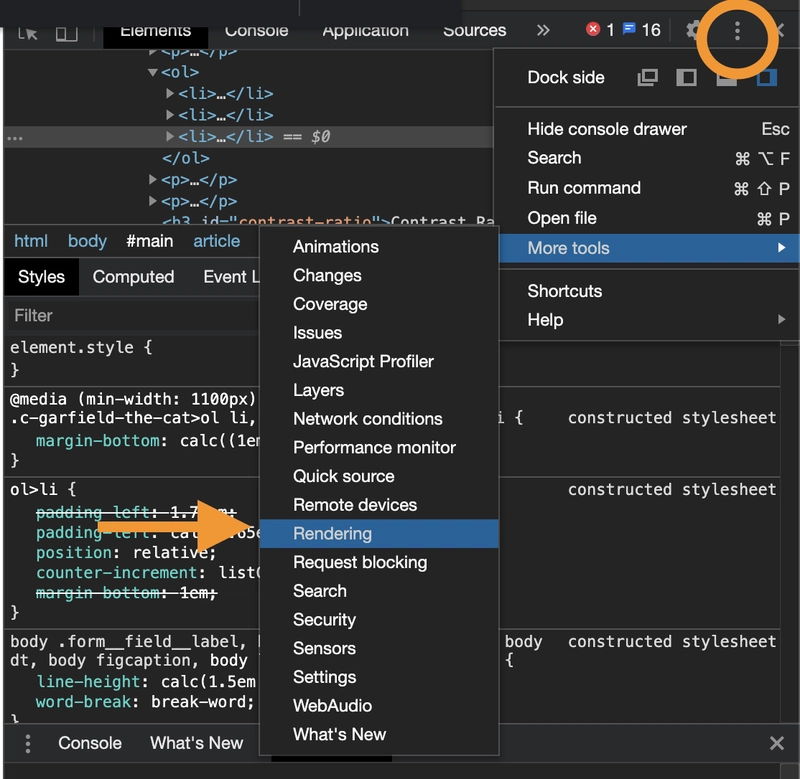
Task: Open the Console panel tab
Action: (x=256, y=30)
